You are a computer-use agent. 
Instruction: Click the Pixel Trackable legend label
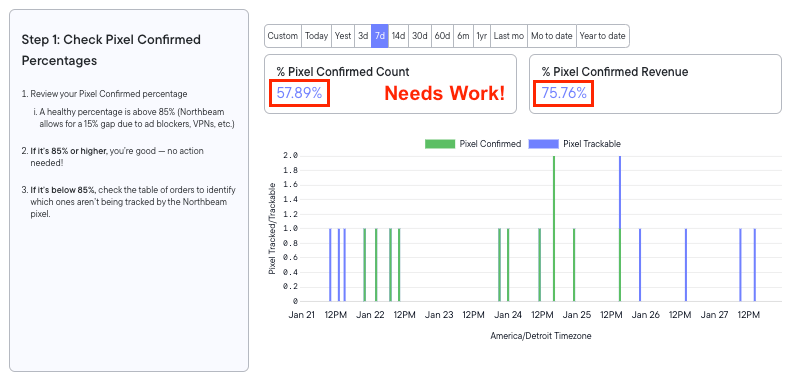[x=592, y=144]
